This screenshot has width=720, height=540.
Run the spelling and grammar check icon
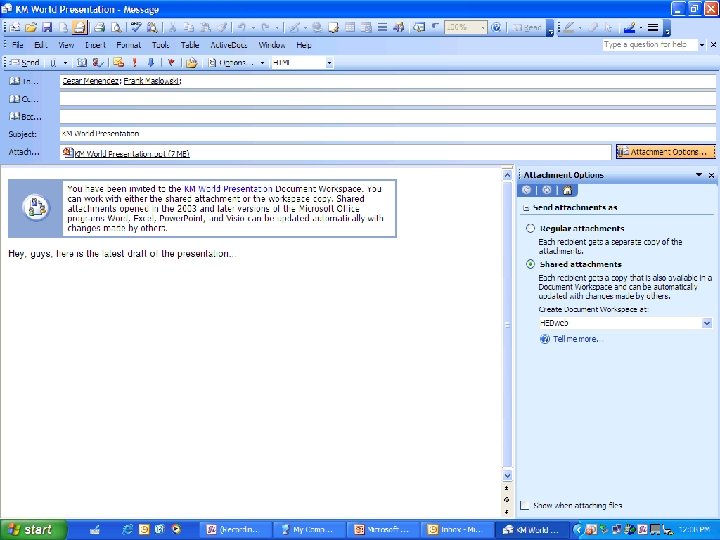[135, 28]
